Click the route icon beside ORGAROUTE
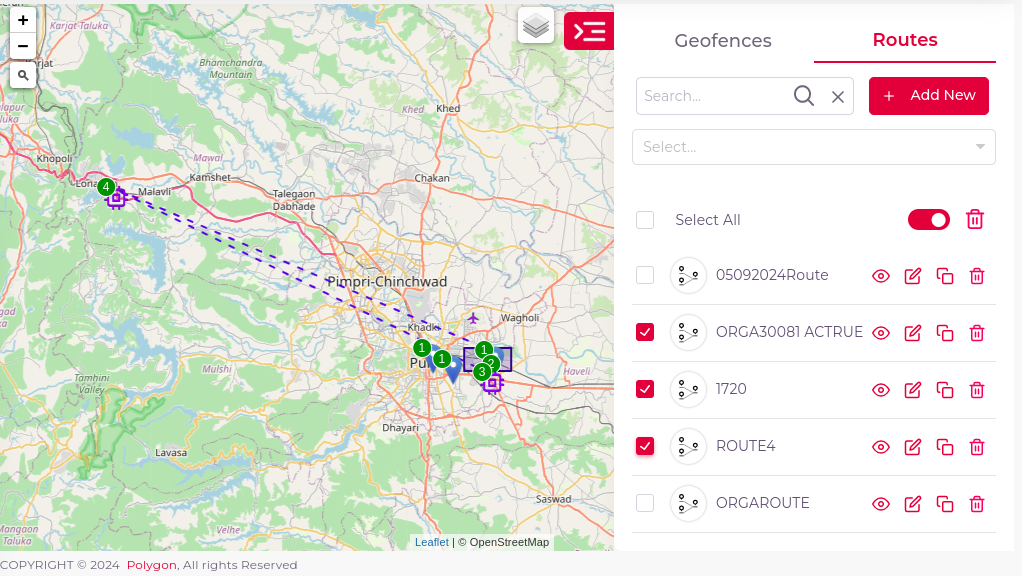This screenshot has width=1022, height=576. point(688,503)
